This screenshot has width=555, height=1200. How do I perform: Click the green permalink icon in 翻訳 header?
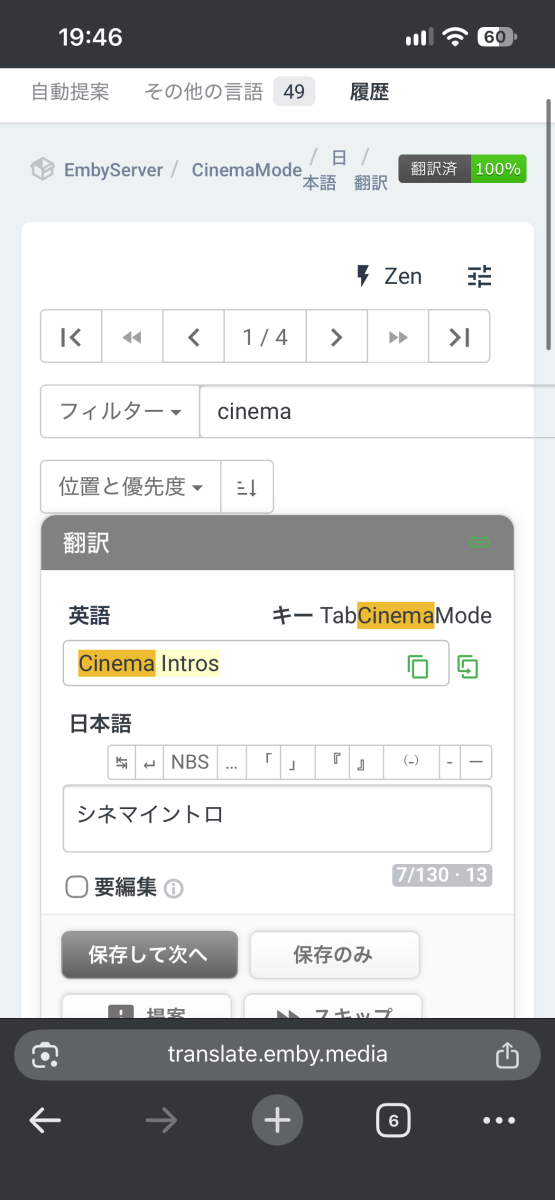[480, 542]
